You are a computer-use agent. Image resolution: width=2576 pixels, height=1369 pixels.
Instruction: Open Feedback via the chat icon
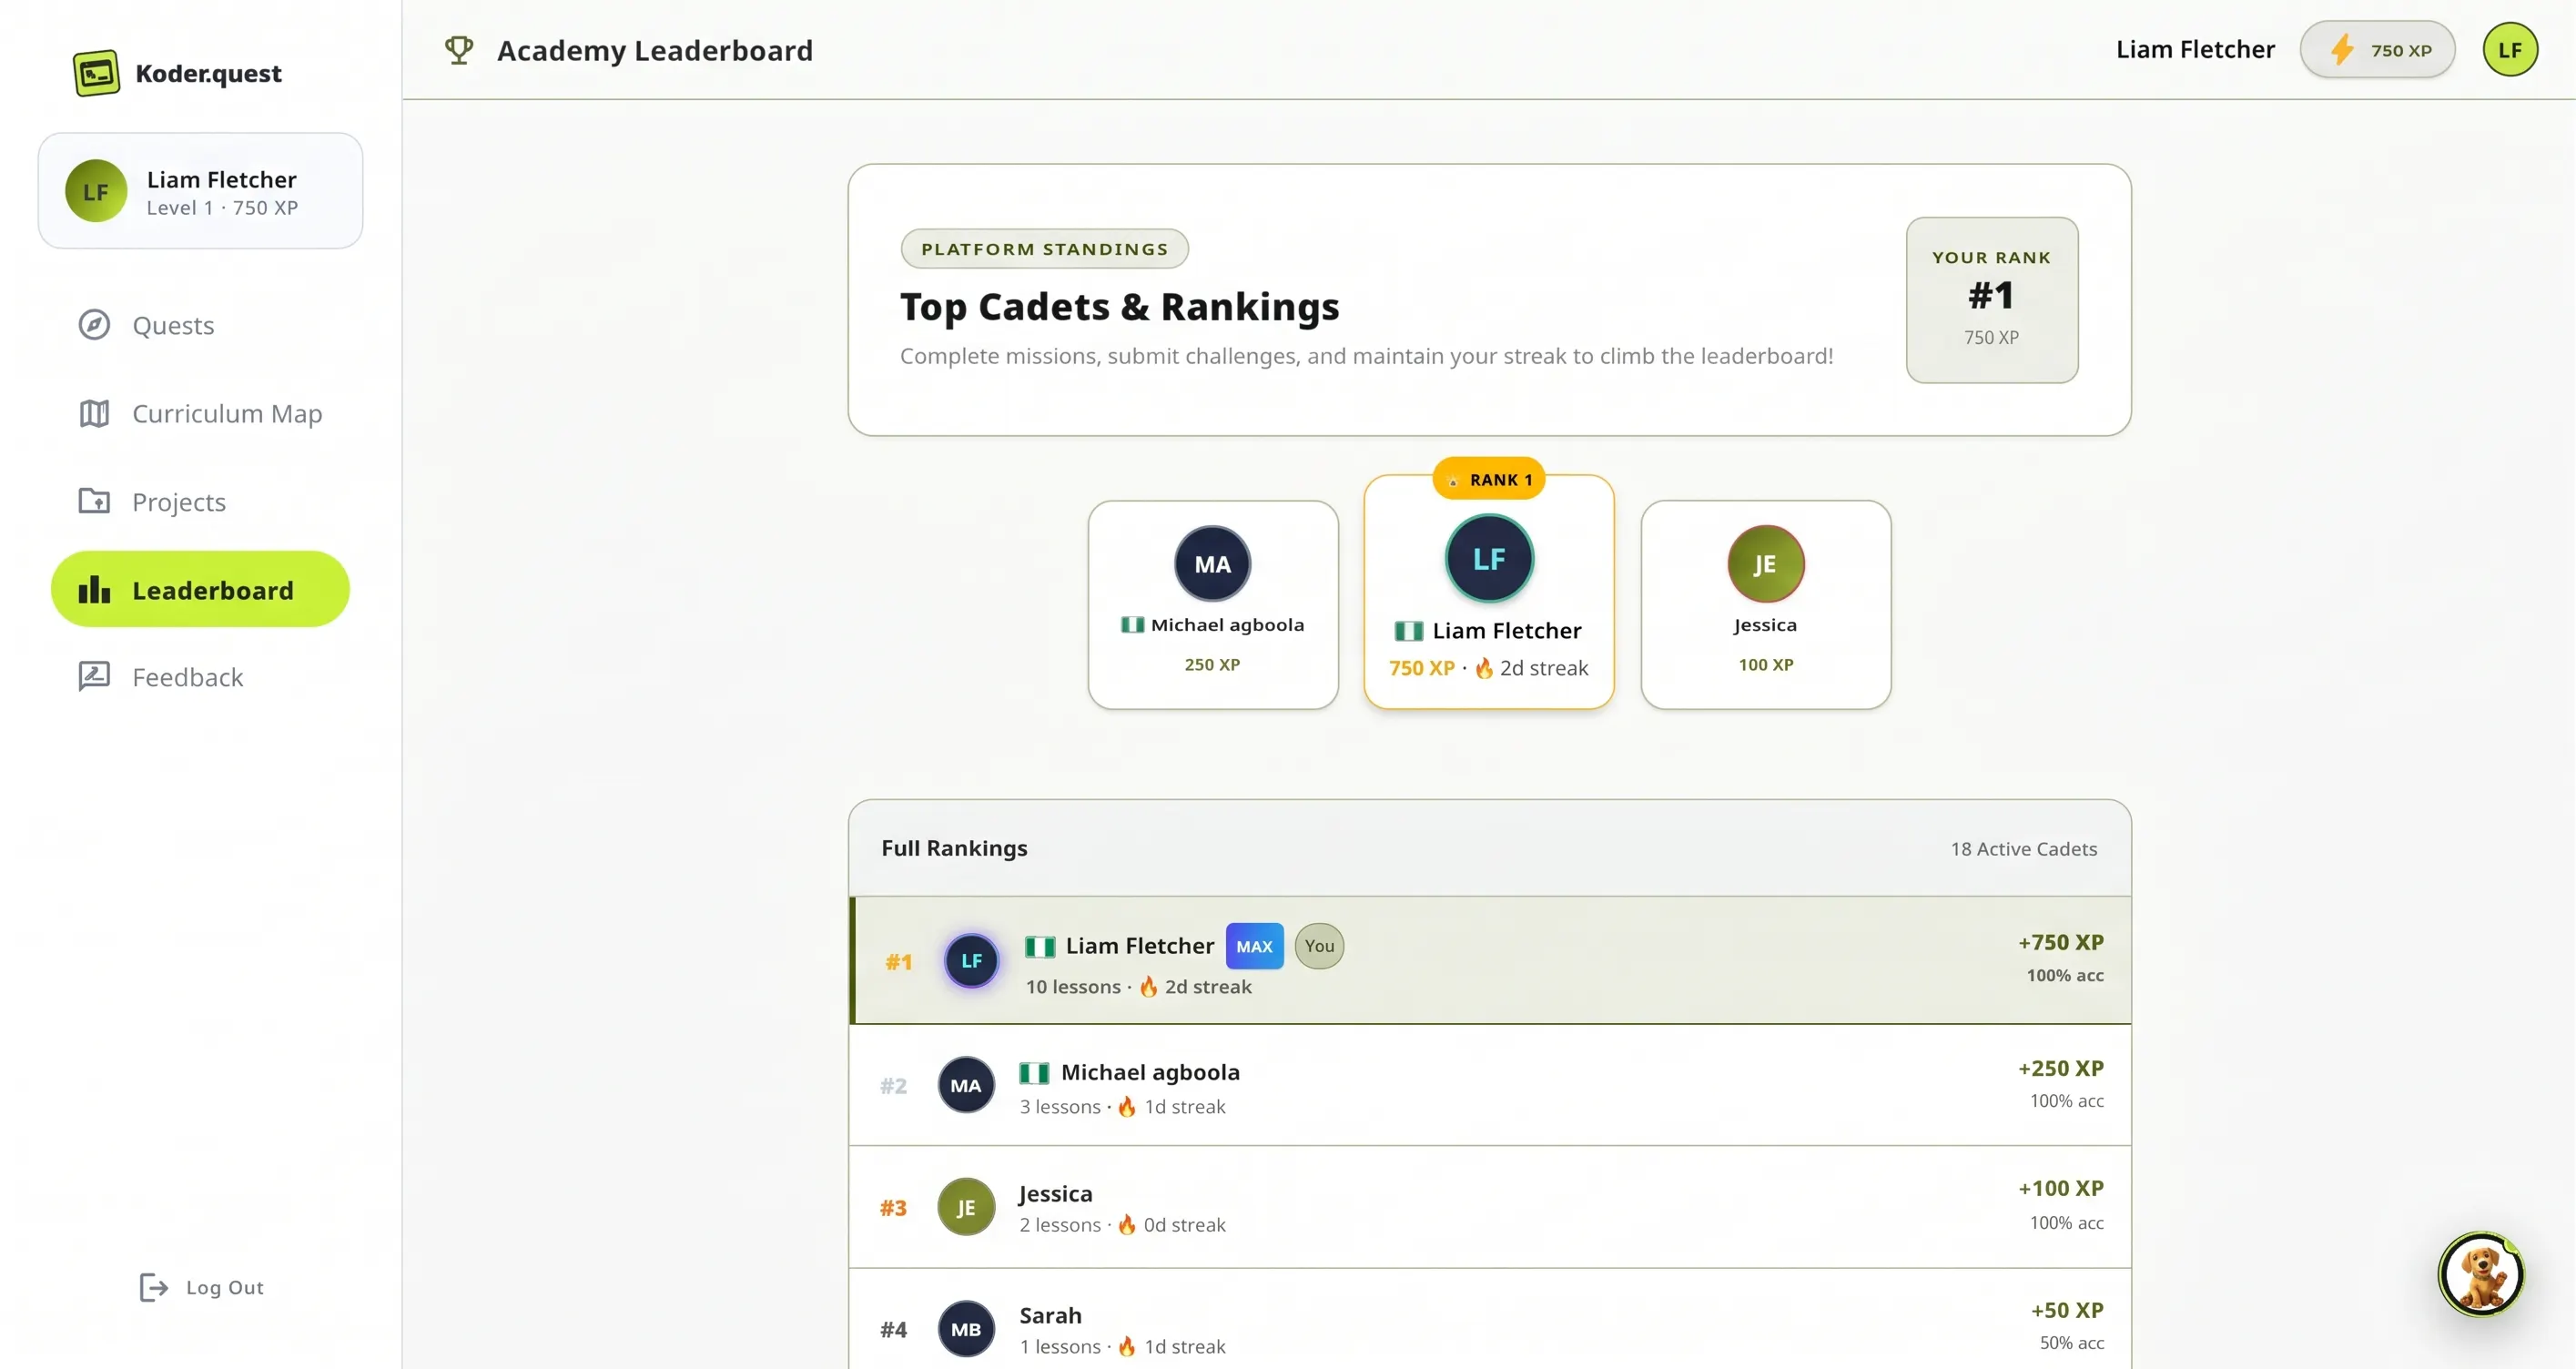coord(94,677)
